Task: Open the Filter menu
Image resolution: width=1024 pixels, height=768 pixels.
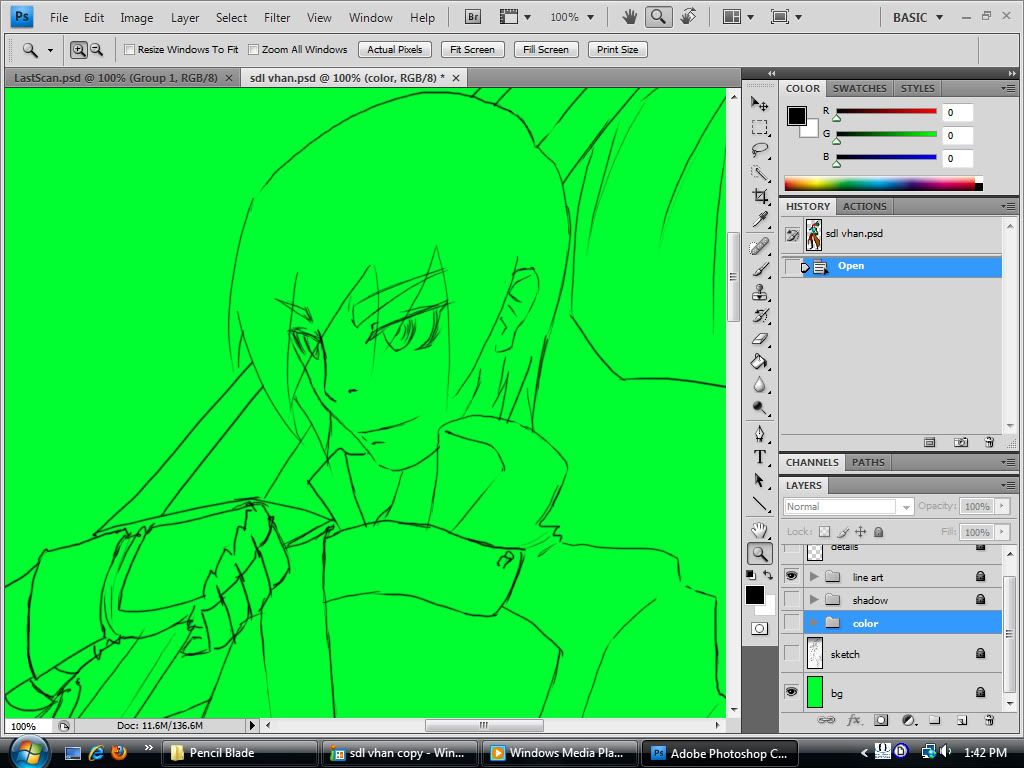Action: pyautogui.click(x=277, y=17)
